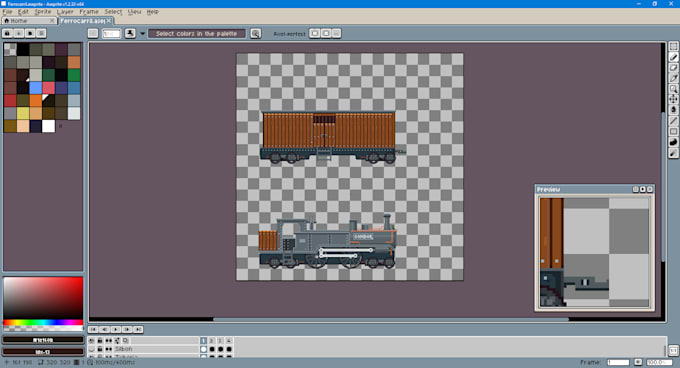
Task: Select the Line tool
Action: 673,121
